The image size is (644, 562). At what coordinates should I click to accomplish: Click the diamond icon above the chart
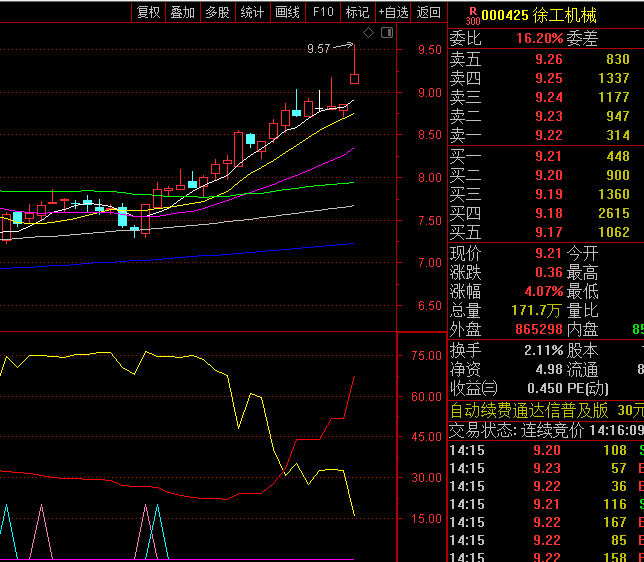(x=368, y=33)
